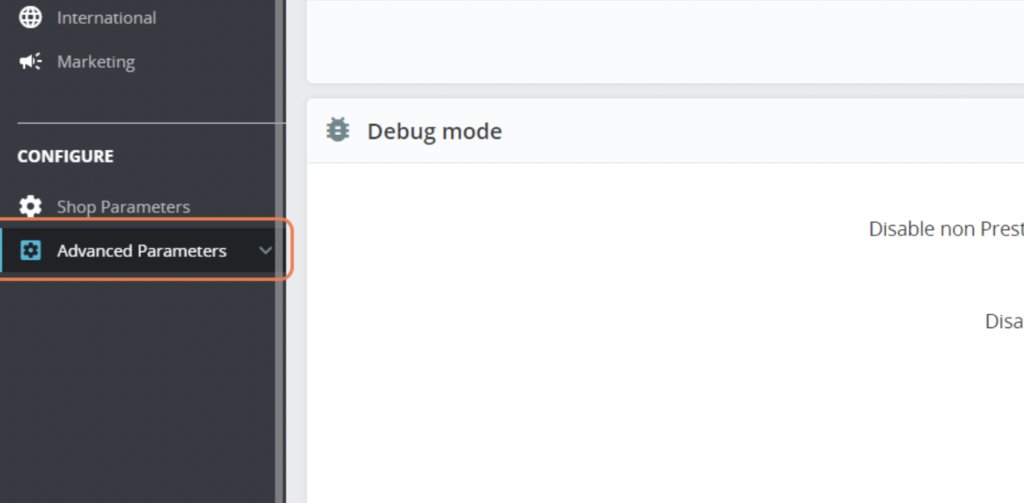Click the 'Disable non Prest...' option label
1024x503 pixels.
pyautogui.click(x=946, y=229)
